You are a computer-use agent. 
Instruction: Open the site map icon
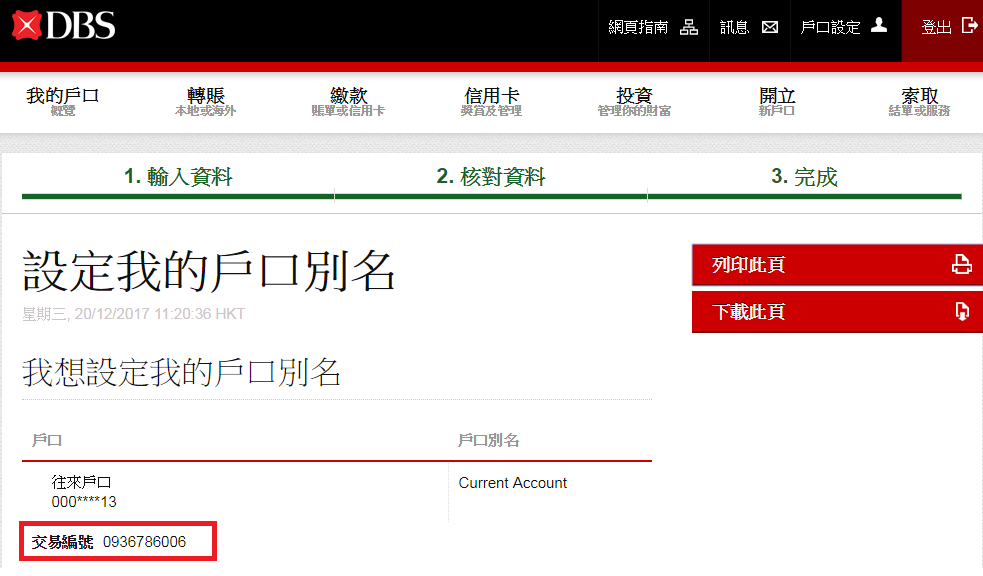[689, 27]
